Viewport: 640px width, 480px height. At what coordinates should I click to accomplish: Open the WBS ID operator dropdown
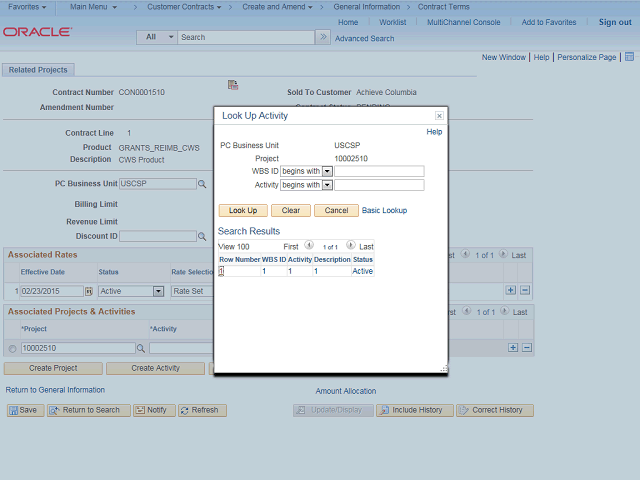327,171
